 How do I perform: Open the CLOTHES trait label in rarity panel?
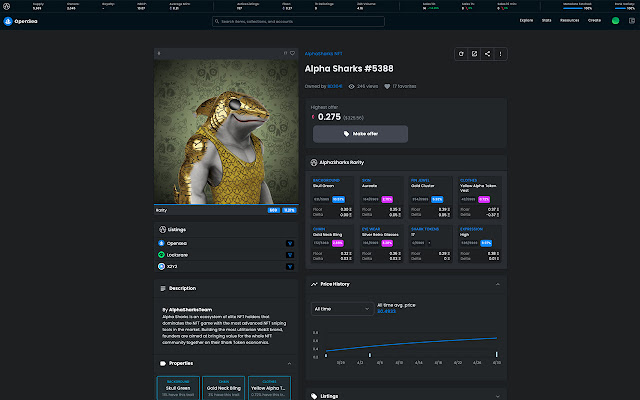pos(468,180)
